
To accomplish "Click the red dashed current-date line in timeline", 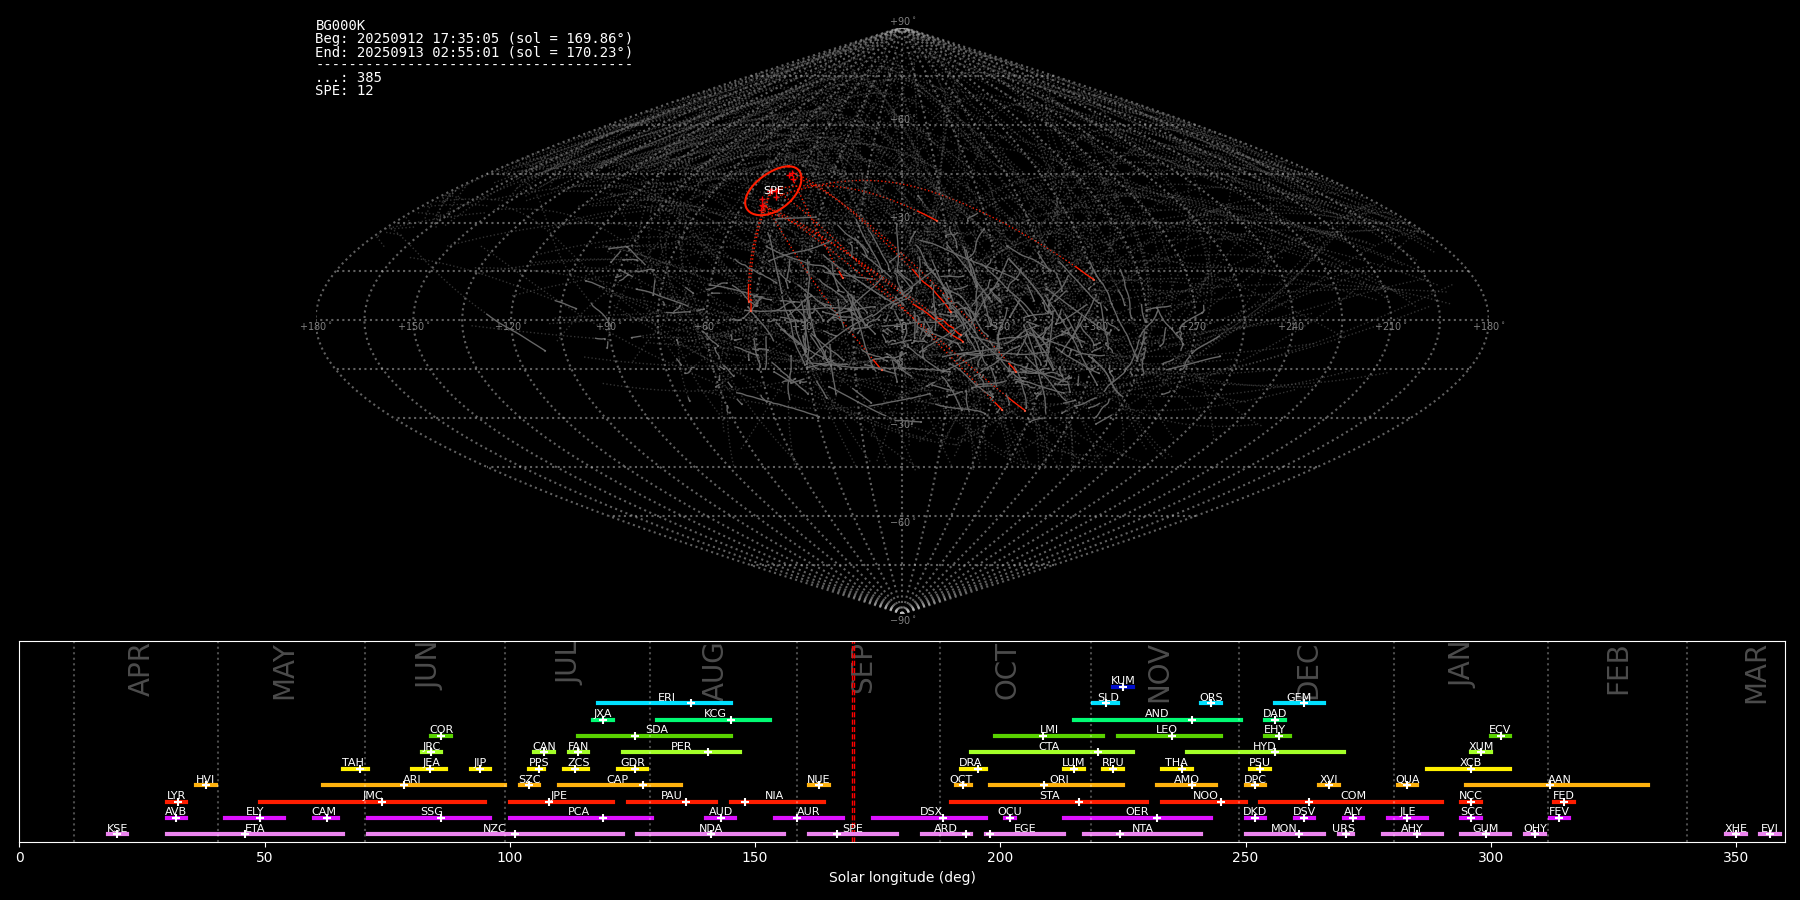I will click(853, 741).
